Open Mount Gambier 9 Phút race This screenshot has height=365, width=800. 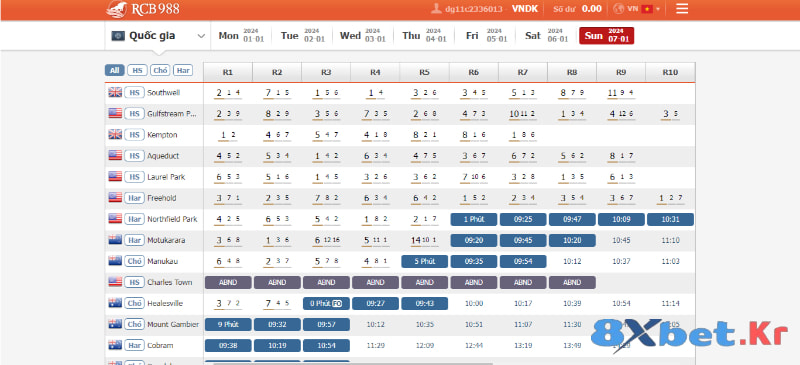(228, 324)
